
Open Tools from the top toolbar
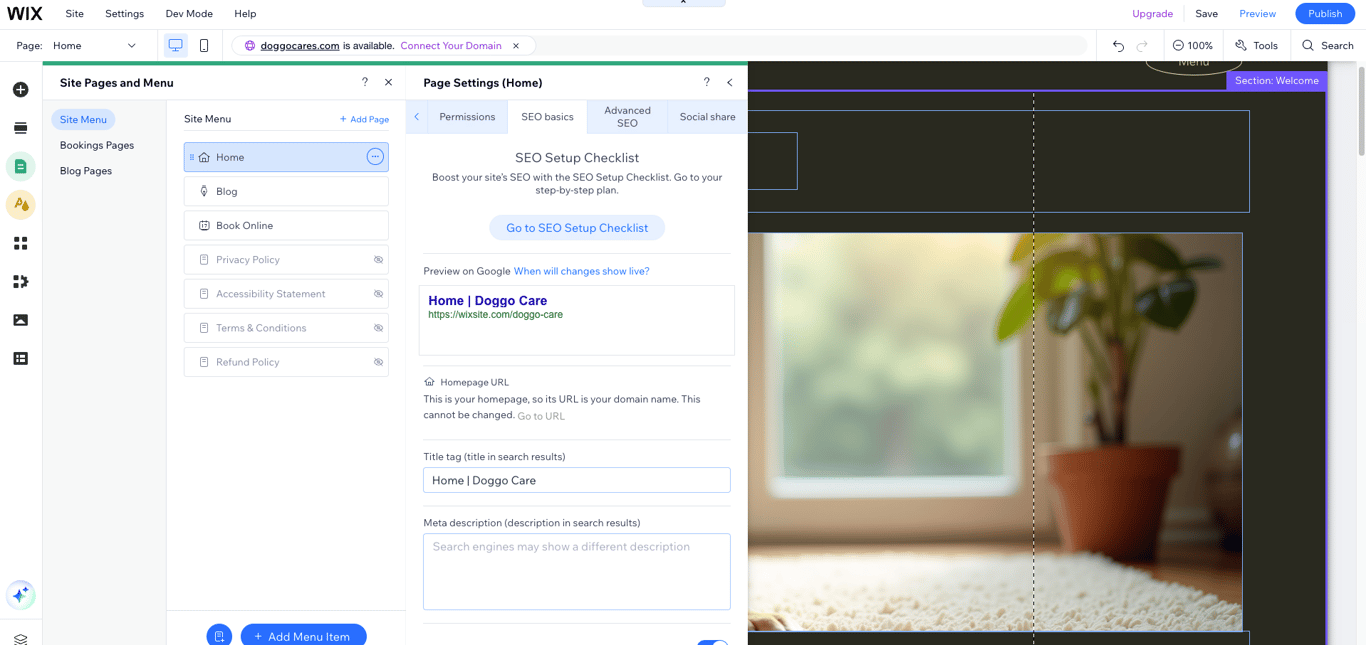(x=1256, y=45)
